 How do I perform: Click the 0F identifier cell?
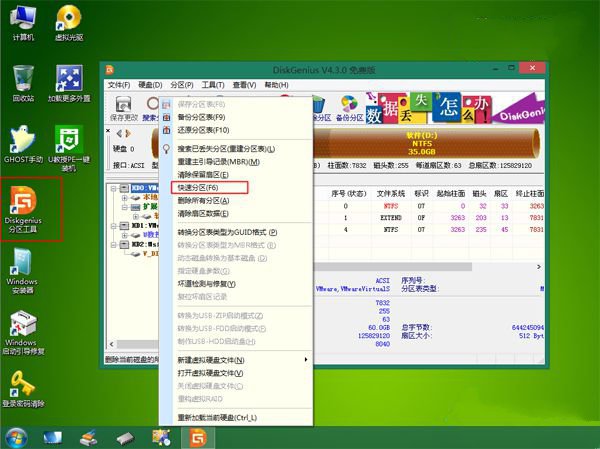click(x=421, y=218)
